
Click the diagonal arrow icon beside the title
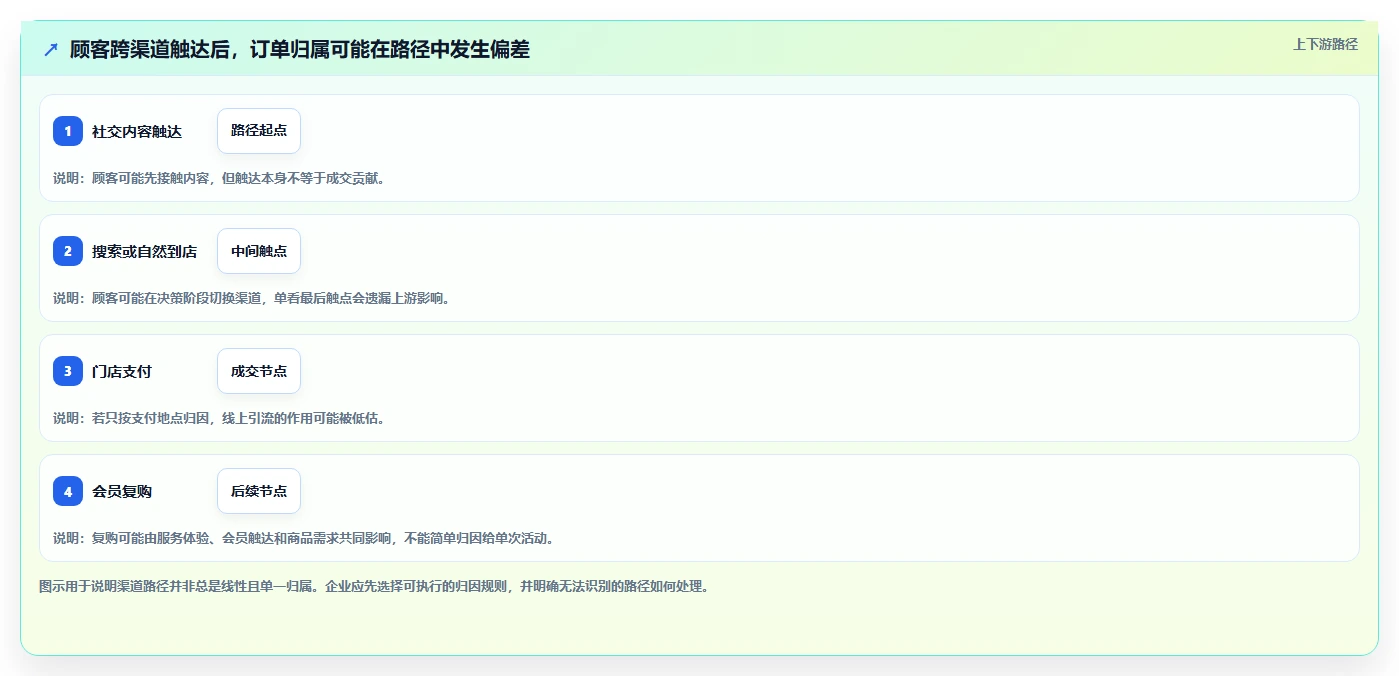[51, 49]
